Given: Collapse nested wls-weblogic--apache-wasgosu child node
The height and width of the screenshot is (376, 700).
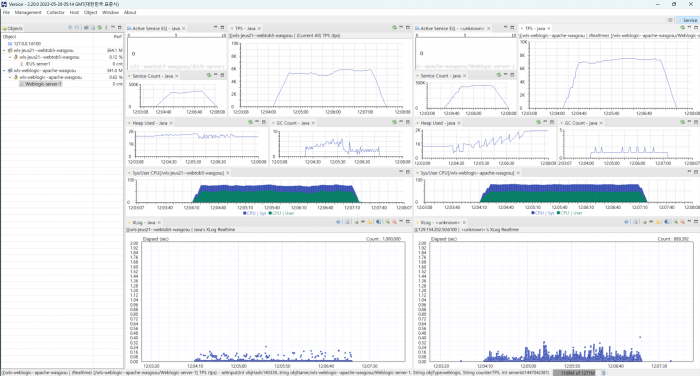Looking at the screenshot, I should click(x=10, y=77).
